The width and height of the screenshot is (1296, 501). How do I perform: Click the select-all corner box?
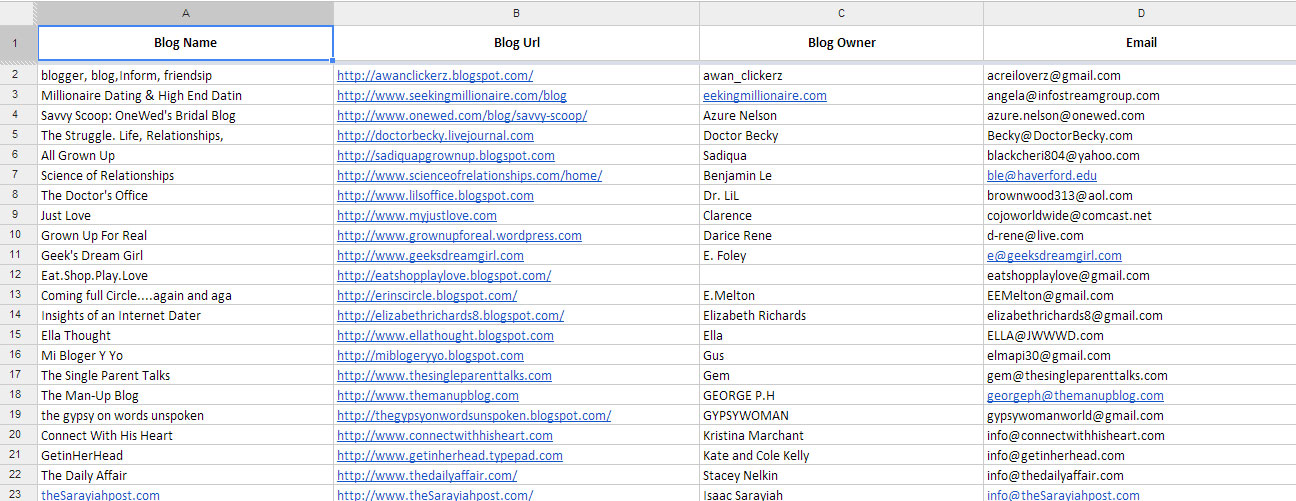(x=18, y=13)
